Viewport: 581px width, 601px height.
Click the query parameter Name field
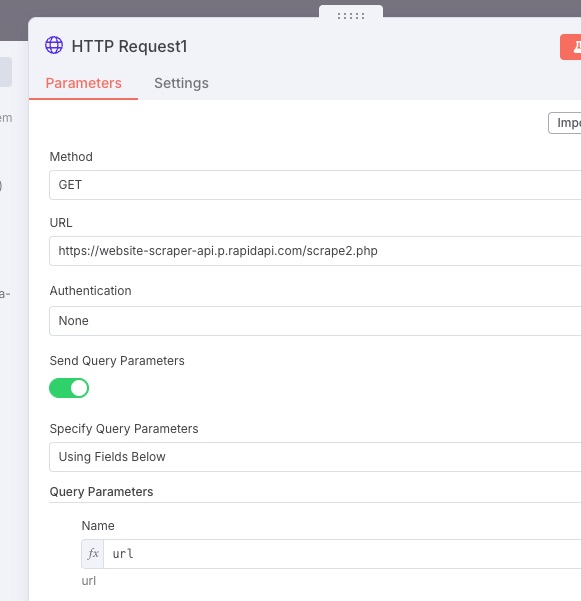coord(342,553)
